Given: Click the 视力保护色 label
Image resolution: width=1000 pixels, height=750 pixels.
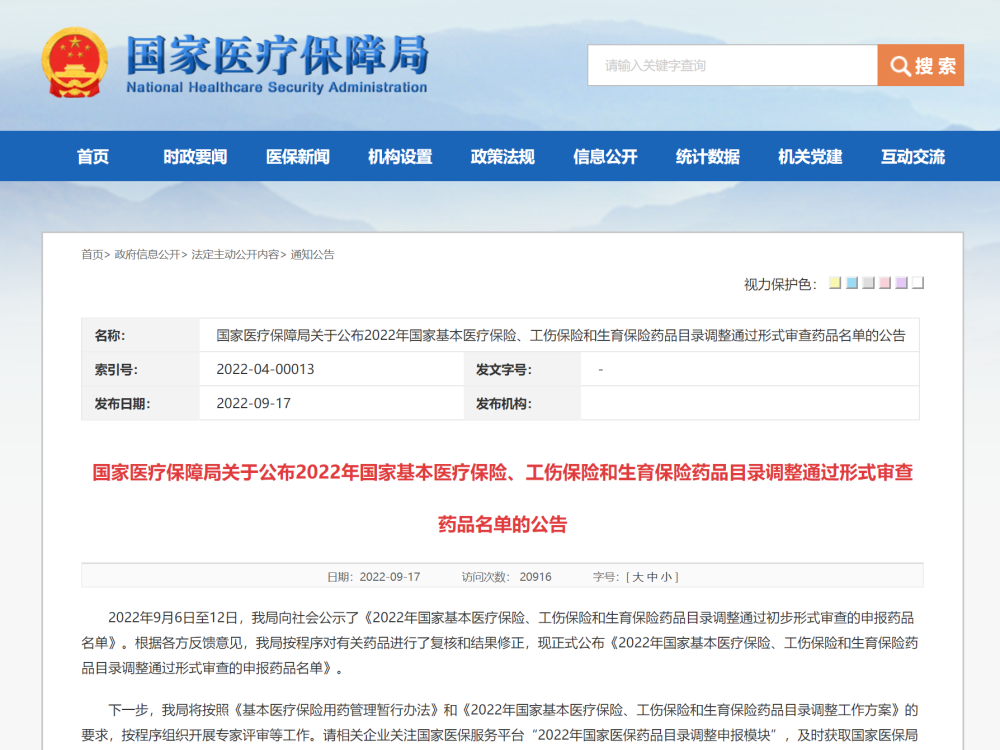Looking at the screenshot, I should pos(780,284).
